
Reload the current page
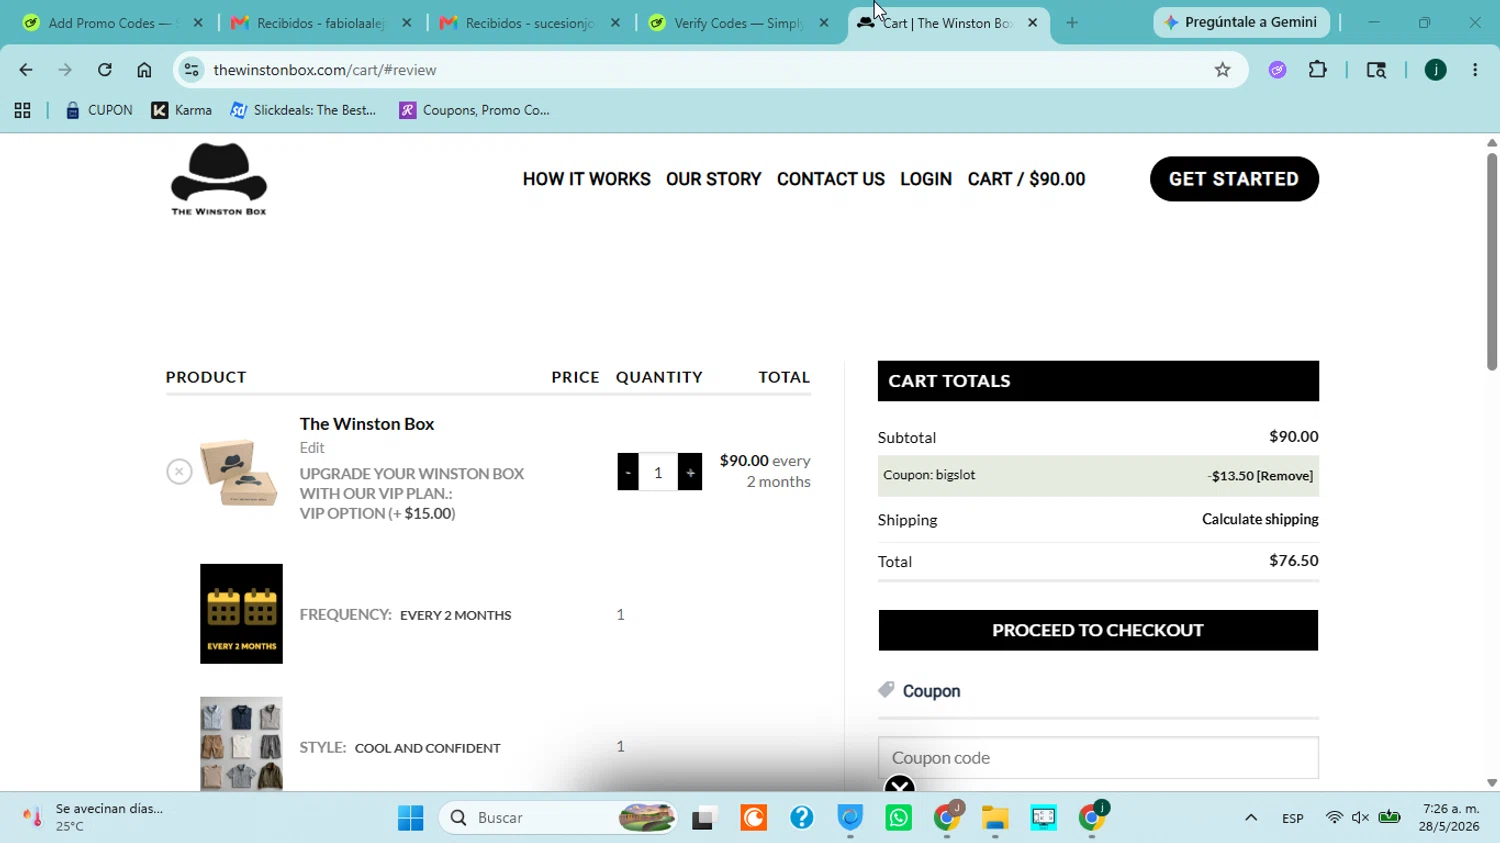105,70
